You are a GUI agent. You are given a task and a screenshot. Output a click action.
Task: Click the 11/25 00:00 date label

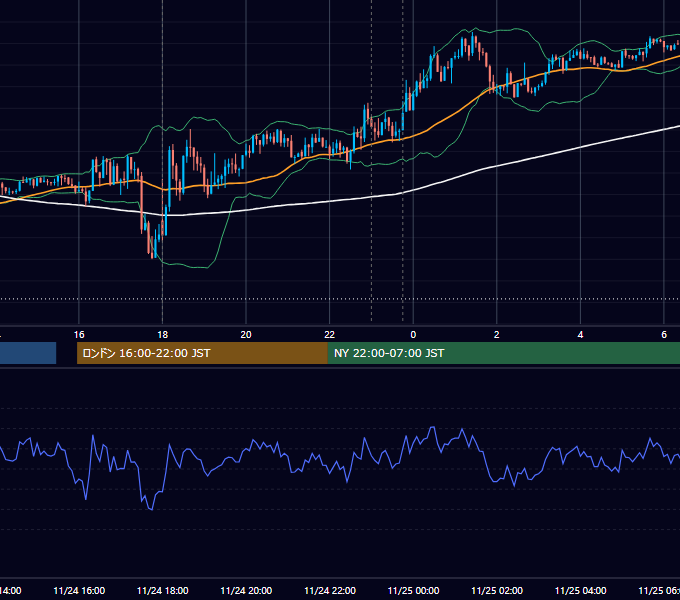[413, 591]
